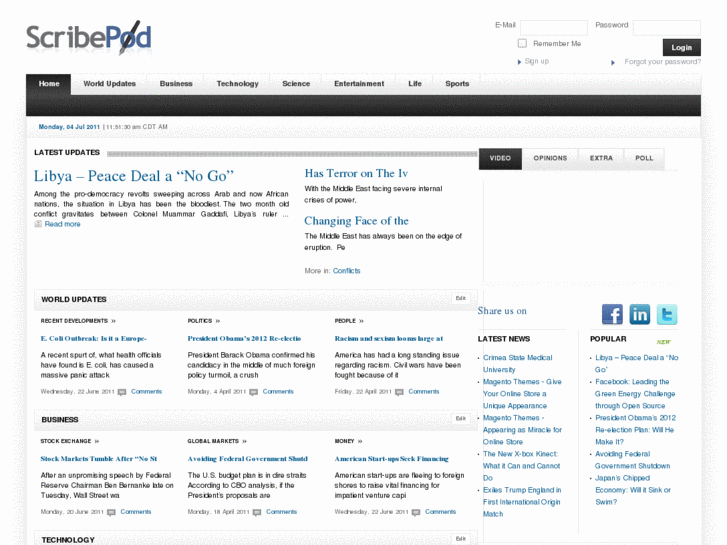Go to Business navigation item
The height and width of the screenshot is (545, 727).
176,84
